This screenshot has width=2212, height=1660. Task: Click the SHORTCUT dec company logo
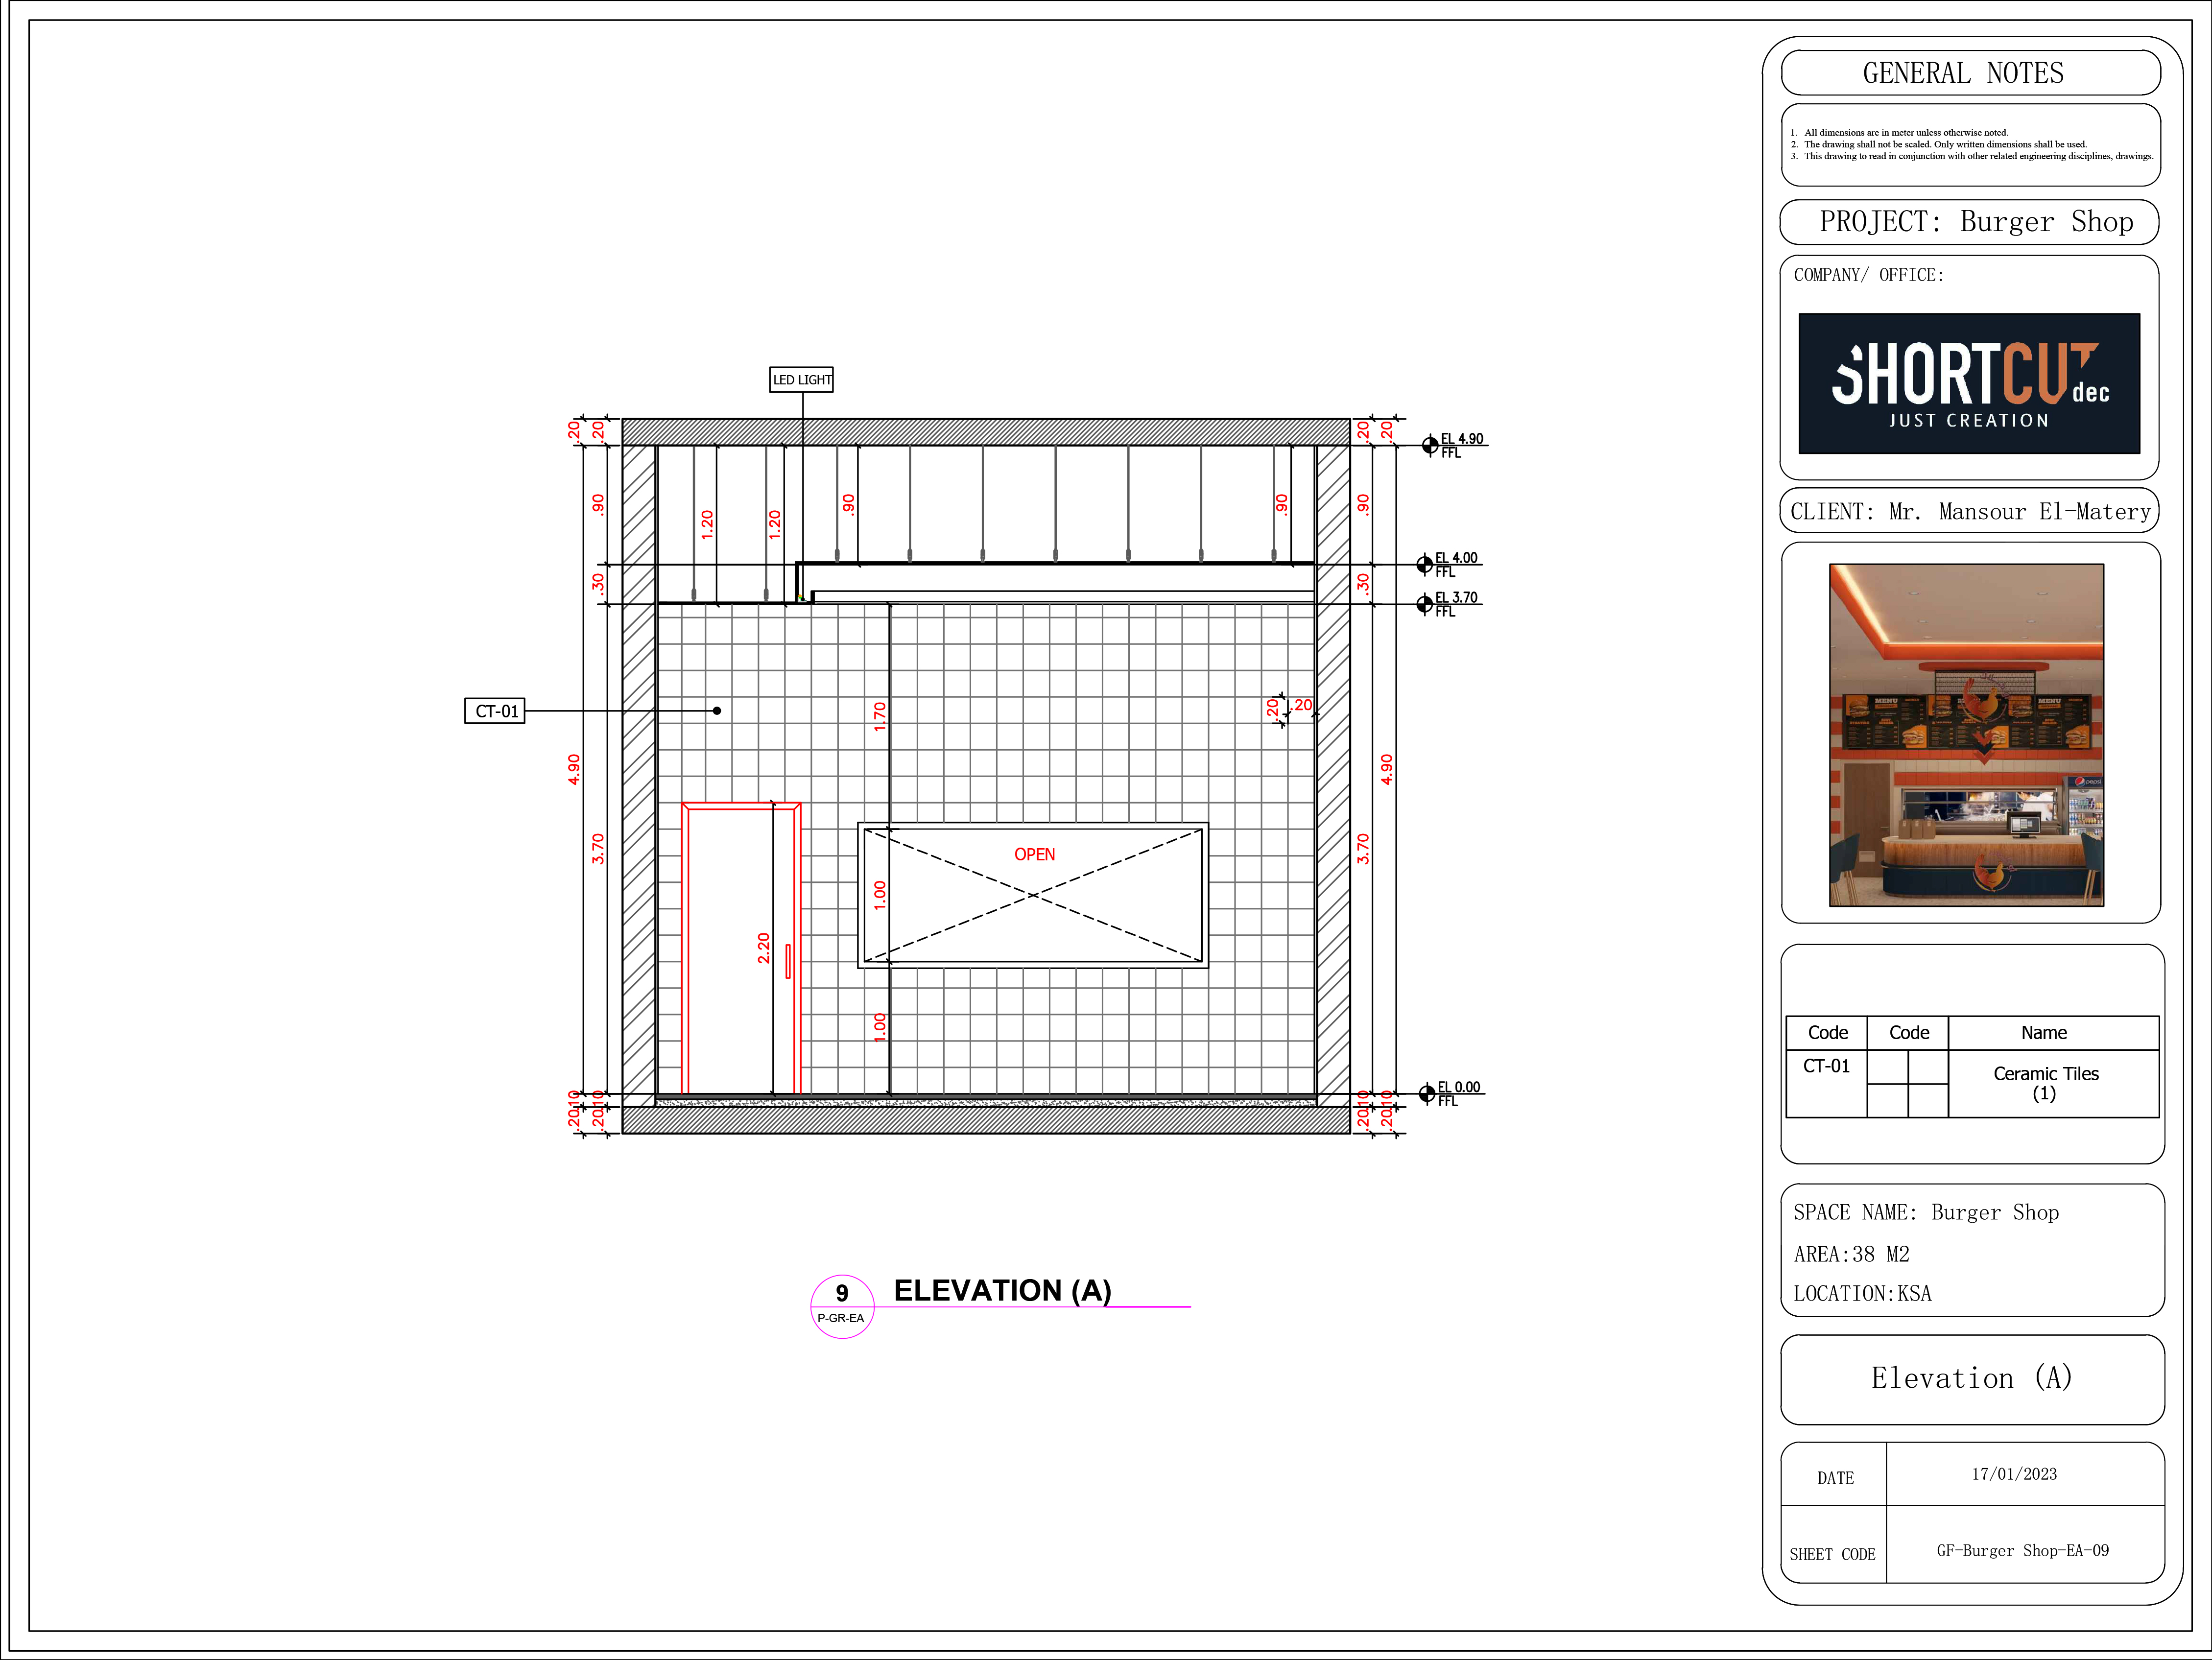coord(1969,383)
